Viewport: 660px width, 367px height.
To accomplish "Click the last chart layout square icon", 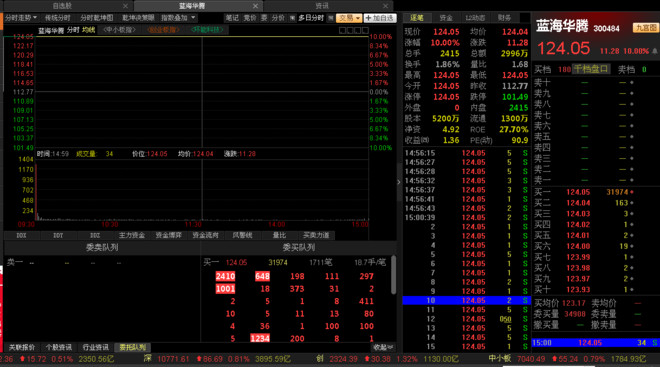I will [x=365, y=30].
